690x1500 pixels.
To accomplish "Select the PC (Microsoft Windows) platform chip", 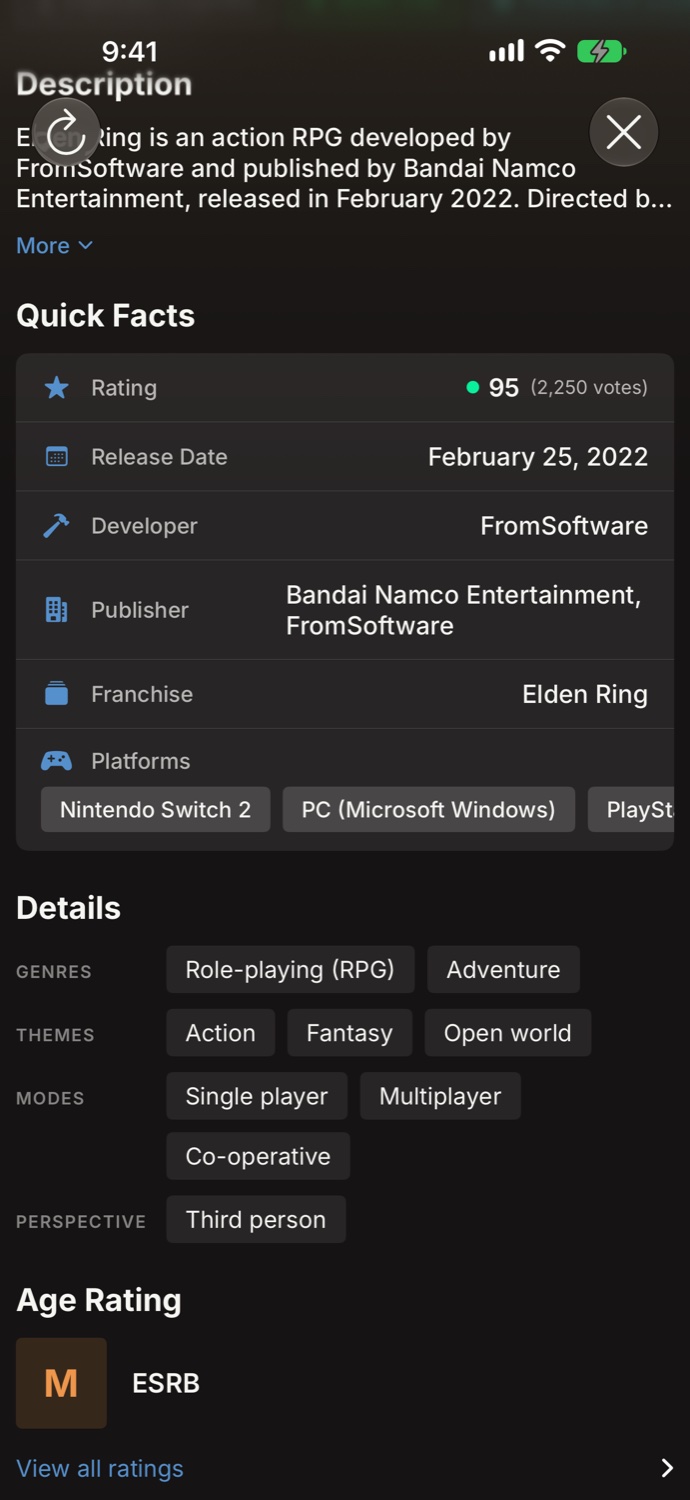I will 429,810.
